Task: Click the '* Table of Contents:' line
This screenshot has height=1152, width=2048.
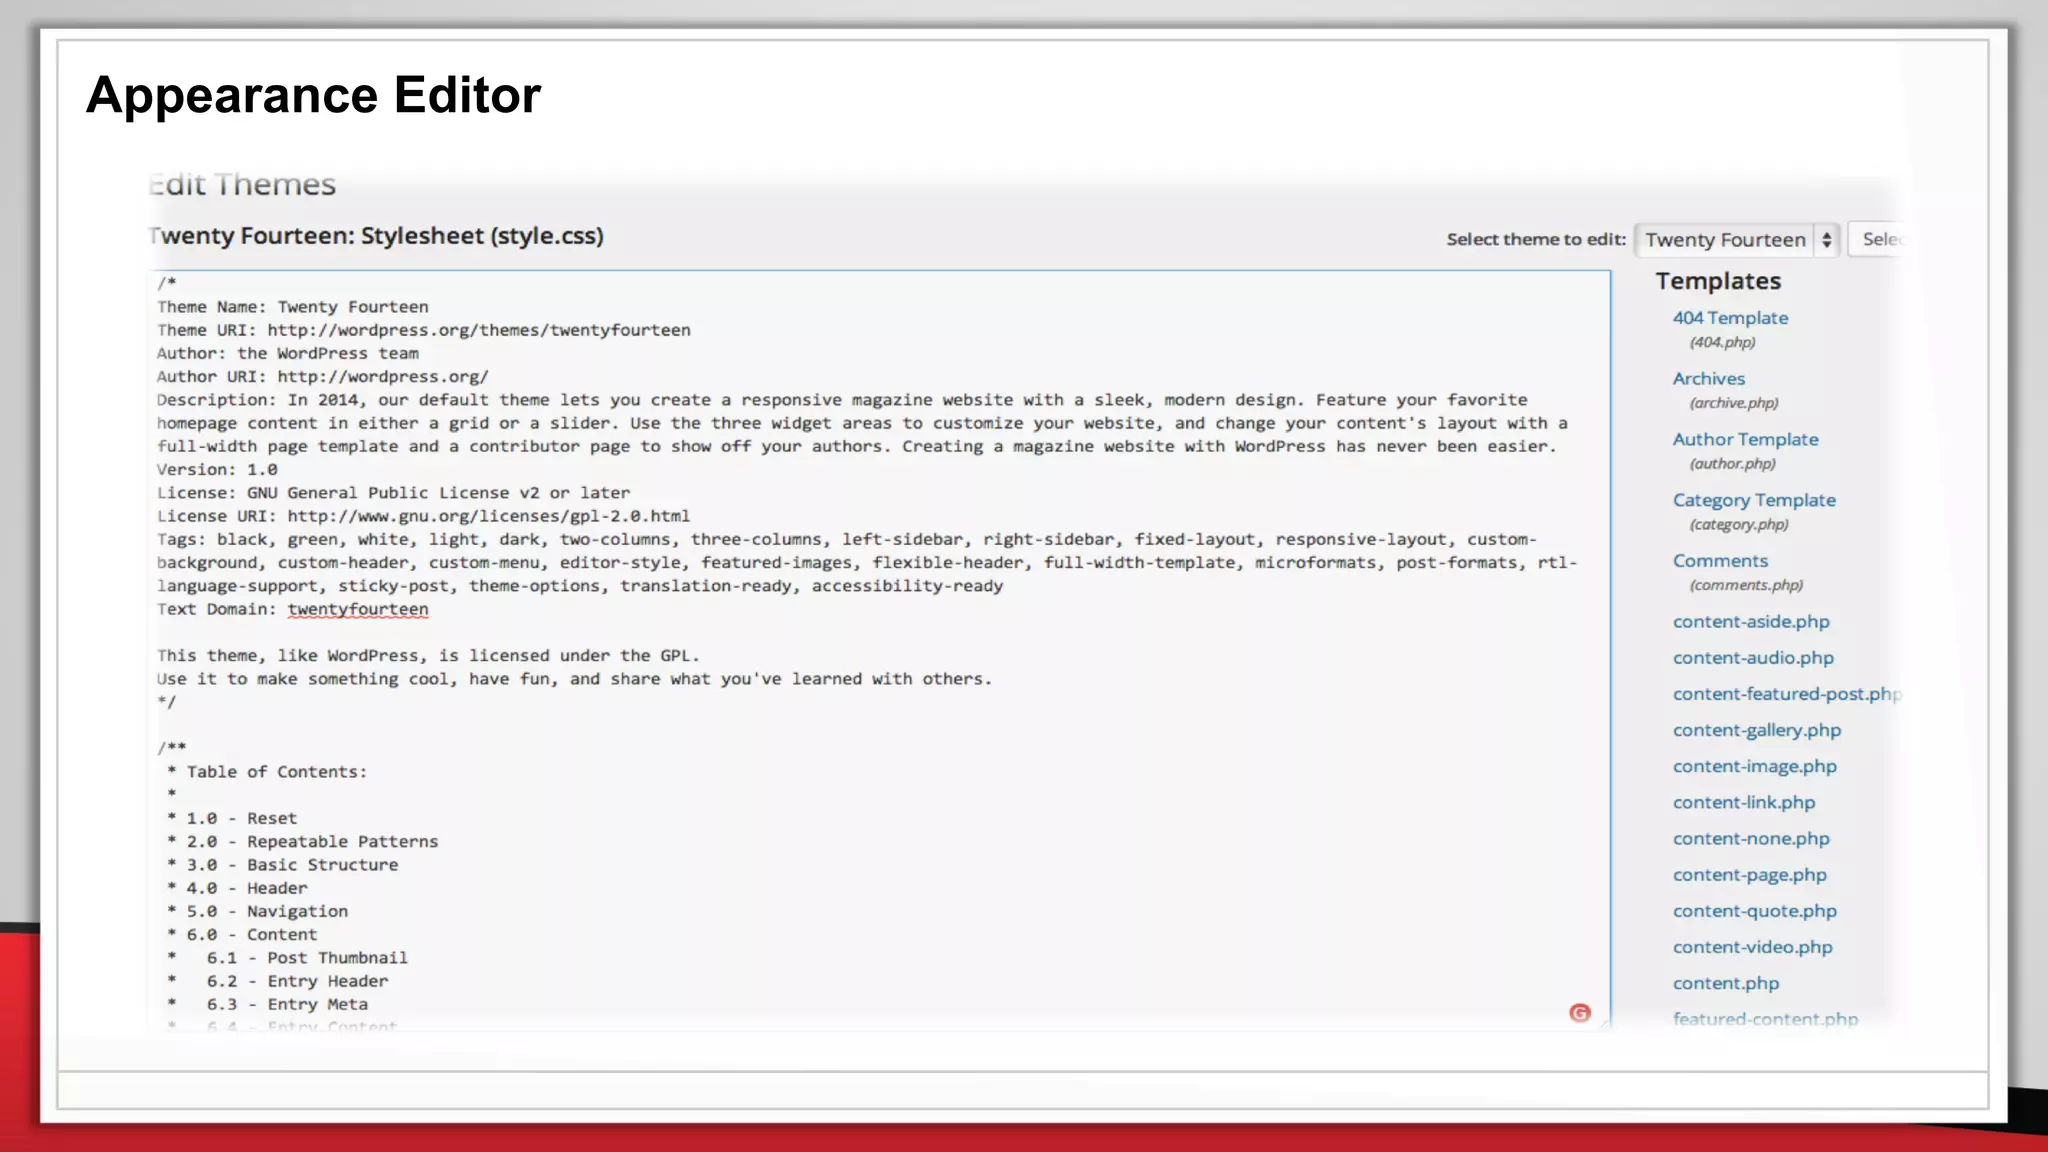Action: (267, 772)
